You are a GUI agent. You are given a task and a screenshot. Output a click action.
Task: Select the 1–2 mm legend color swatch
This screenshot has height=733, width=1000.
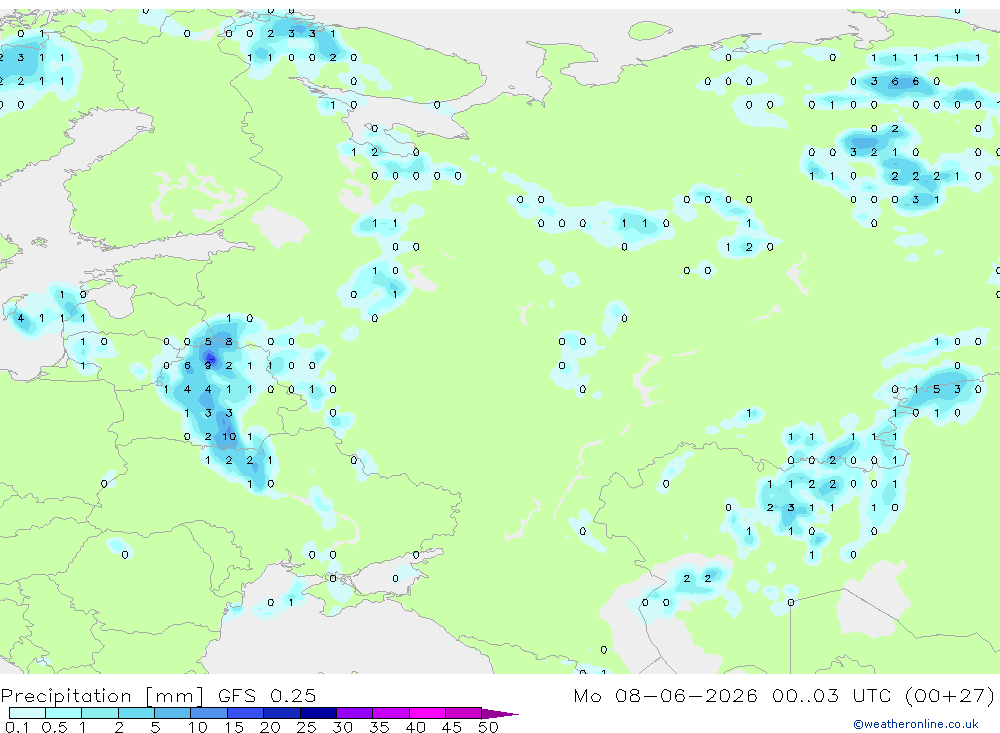coord(100,713)
